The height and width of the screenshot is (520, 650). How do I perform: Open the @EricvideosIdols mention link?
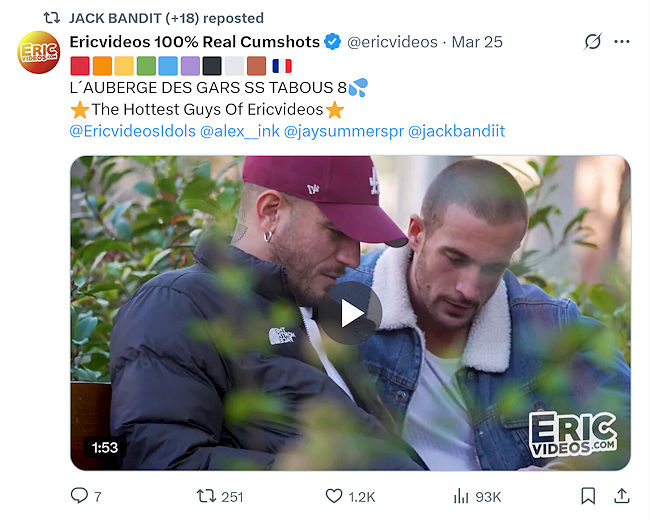click(x=133, y=131)
